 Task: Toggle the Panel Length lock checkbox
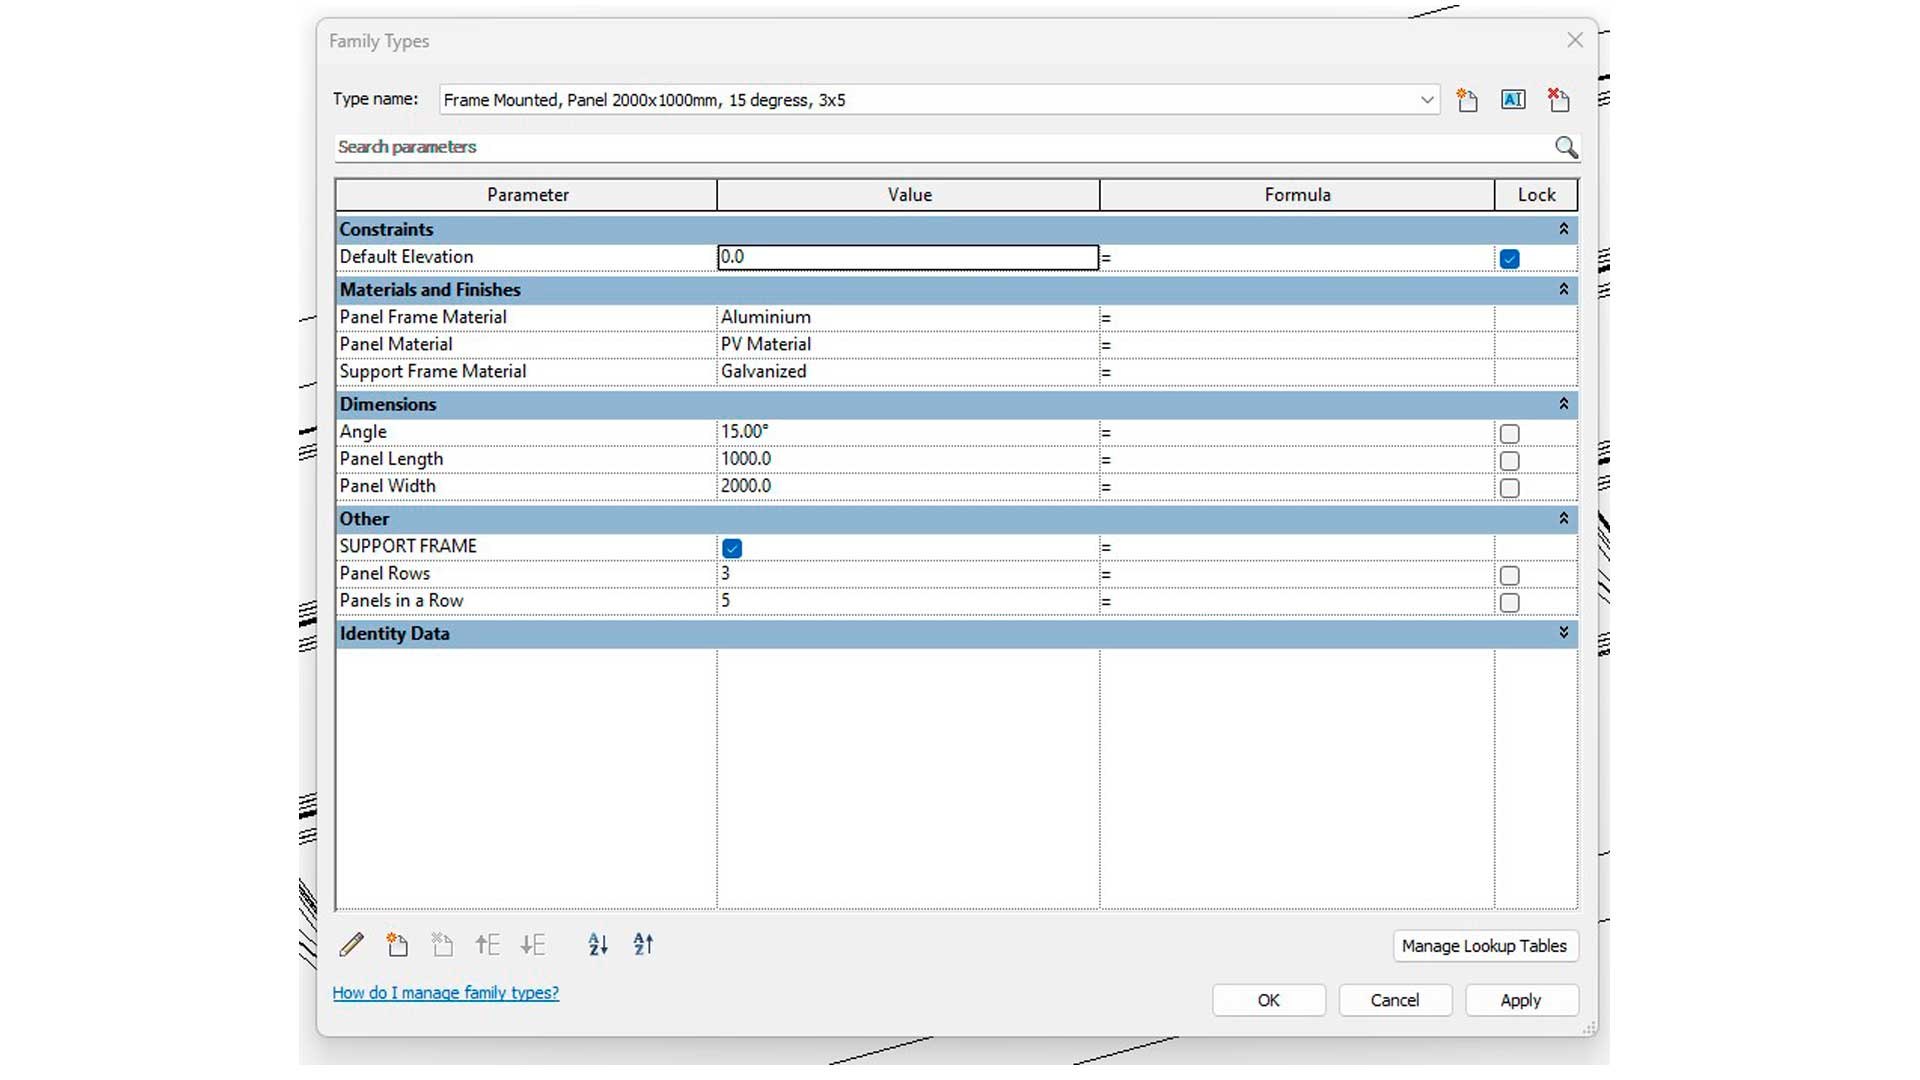coord(1510,461)
